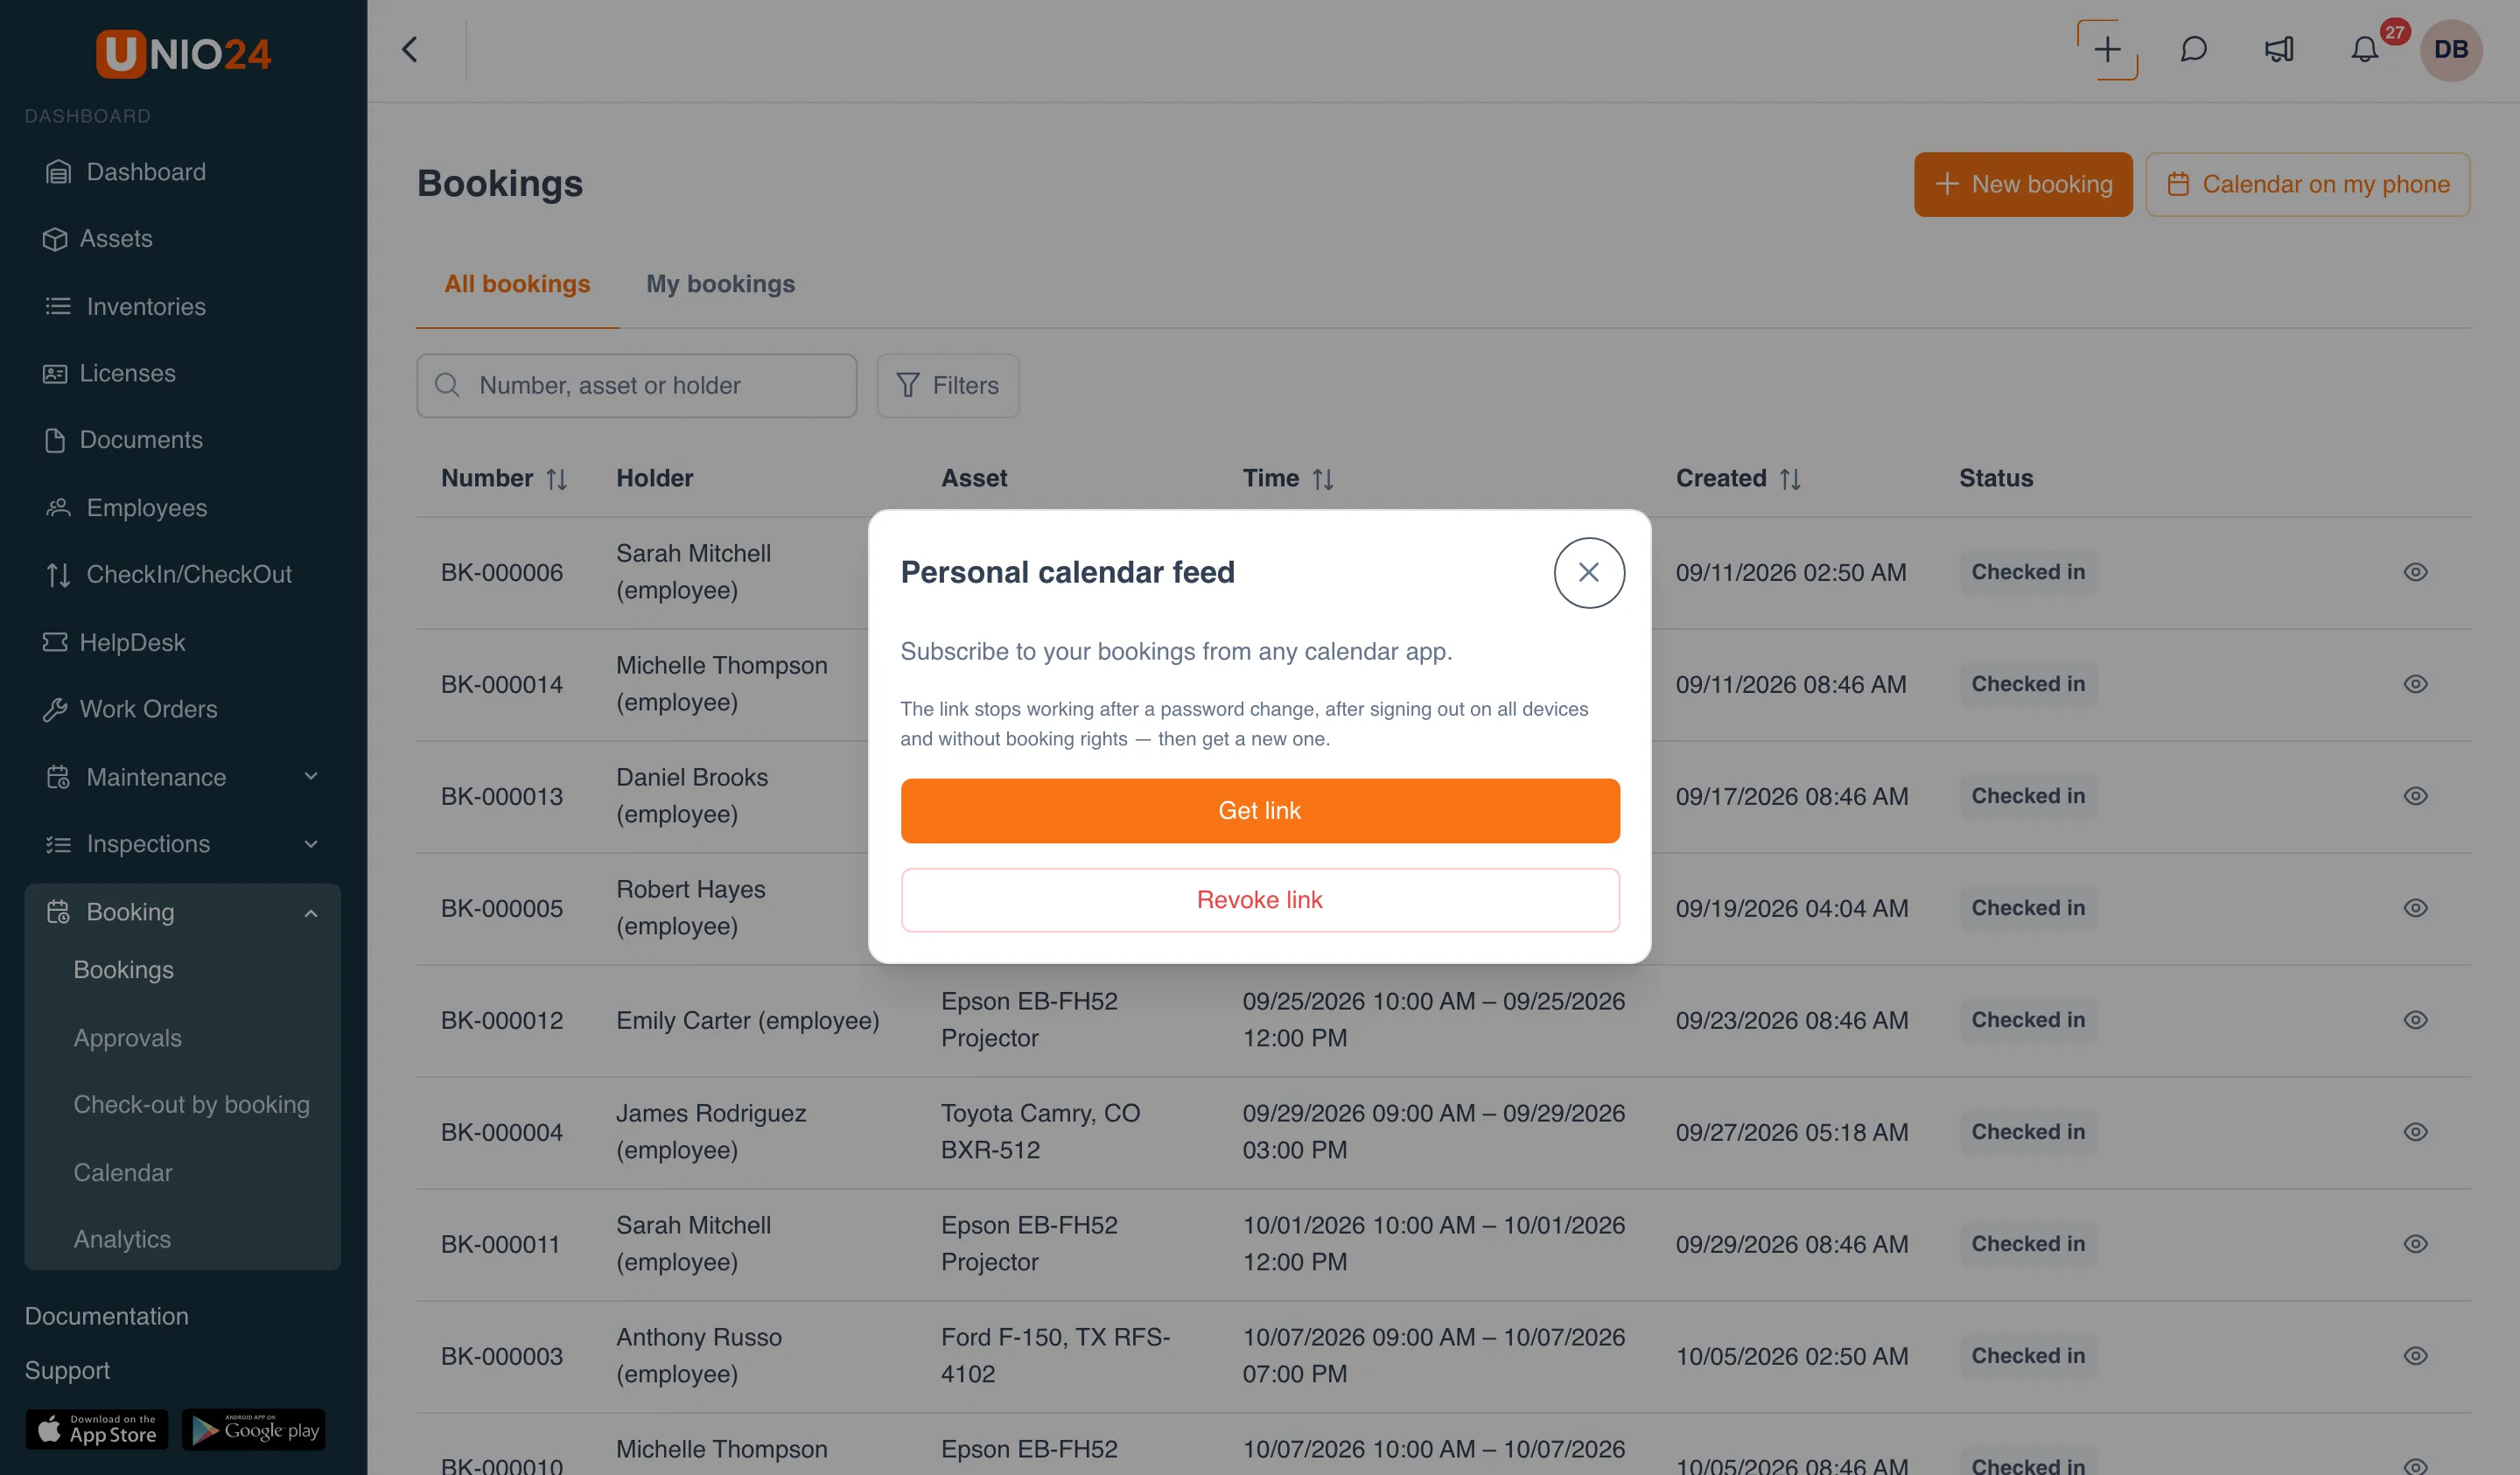View booking BK-000012 via eye icon
2520x1475 pixels.
point(2415,1021)
